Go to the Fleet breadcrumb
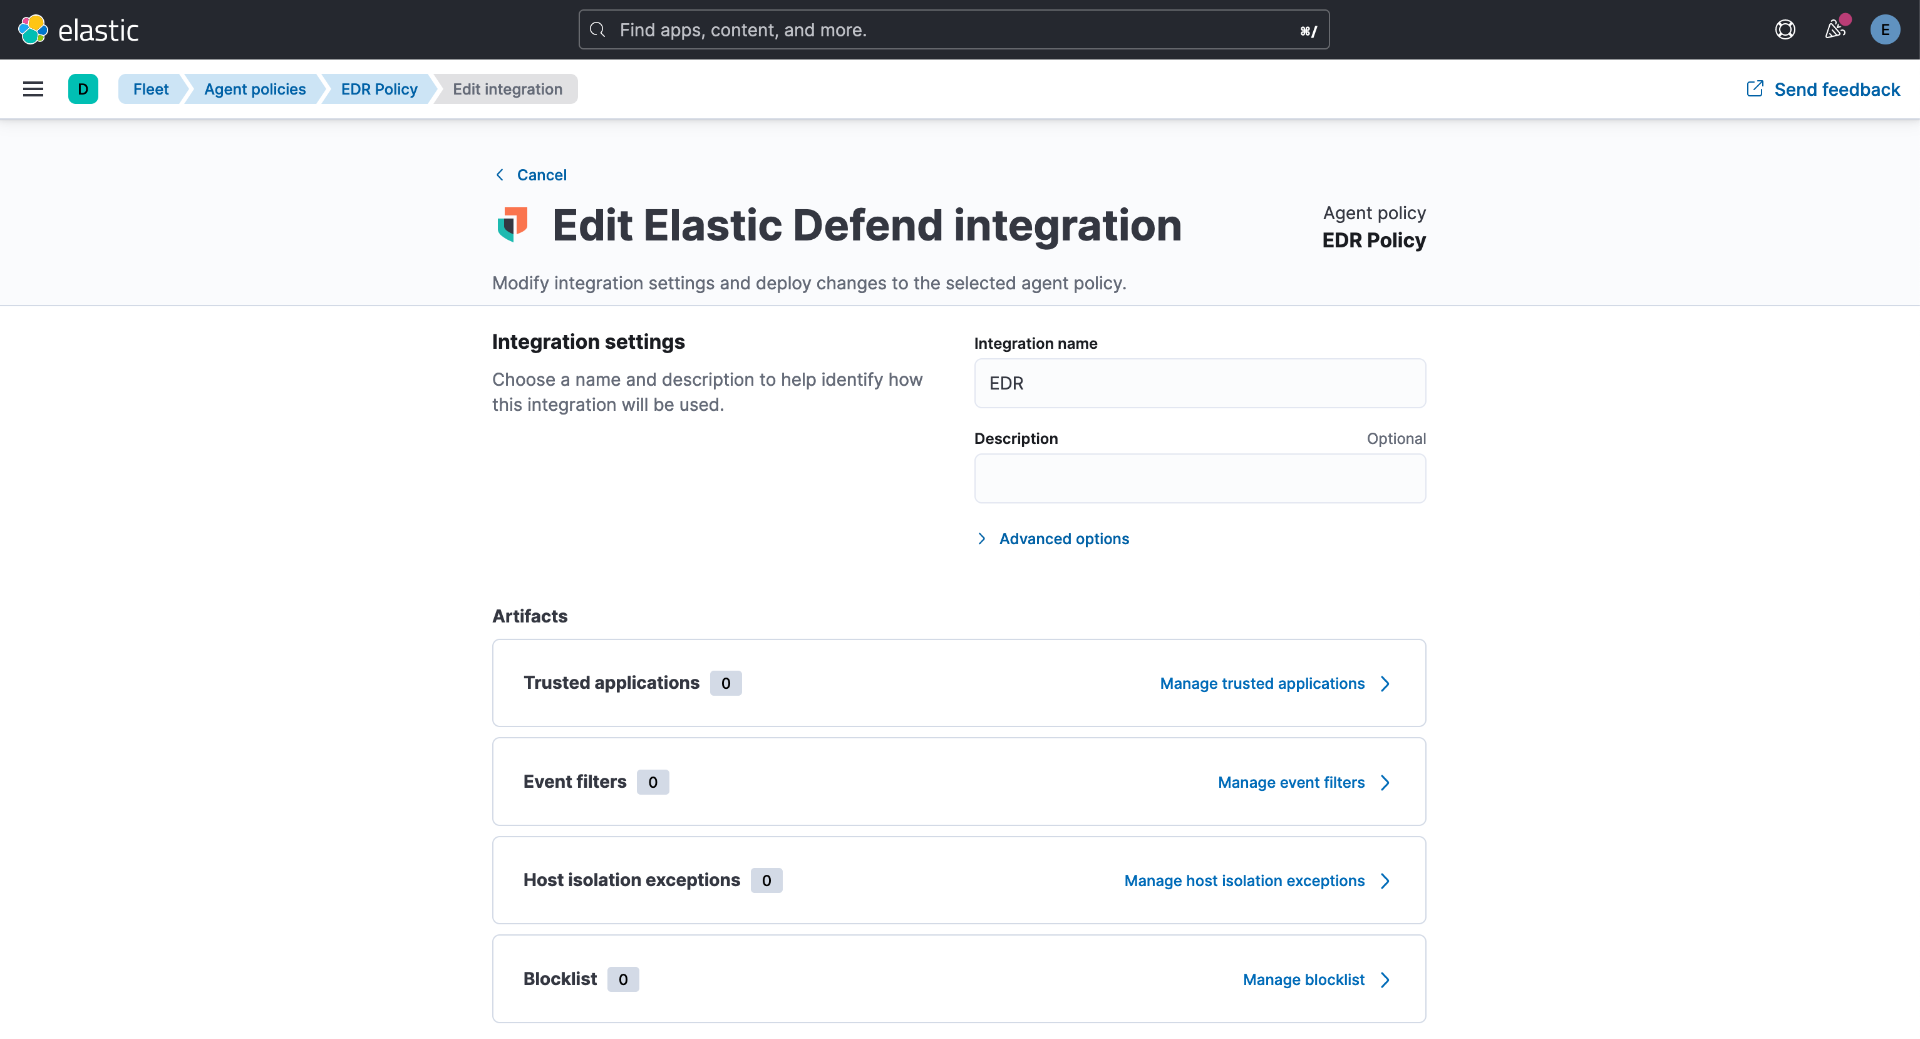Viewport: 1920px width, 1039px height. (151, 89)
